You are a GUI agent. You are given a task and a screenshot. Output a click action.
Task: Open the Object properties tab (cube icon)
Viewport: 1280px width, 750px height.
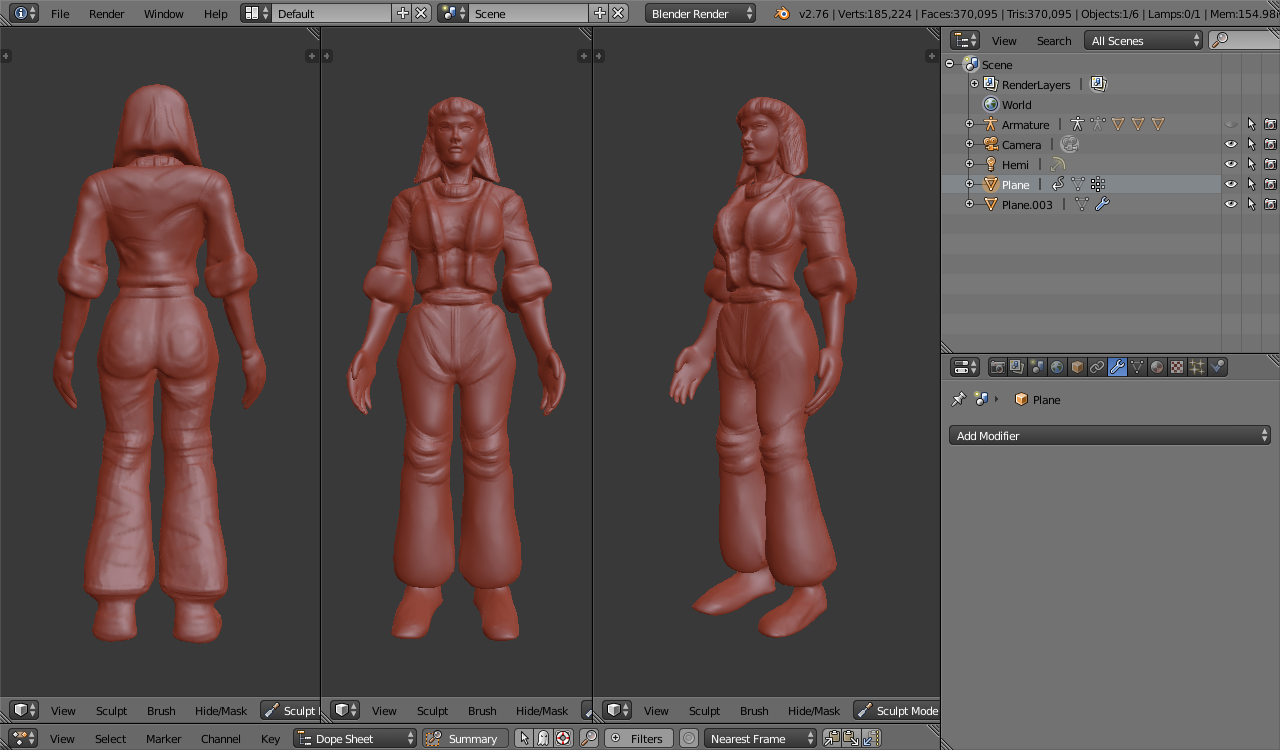pyautogui.click(x=1077, y=367)
